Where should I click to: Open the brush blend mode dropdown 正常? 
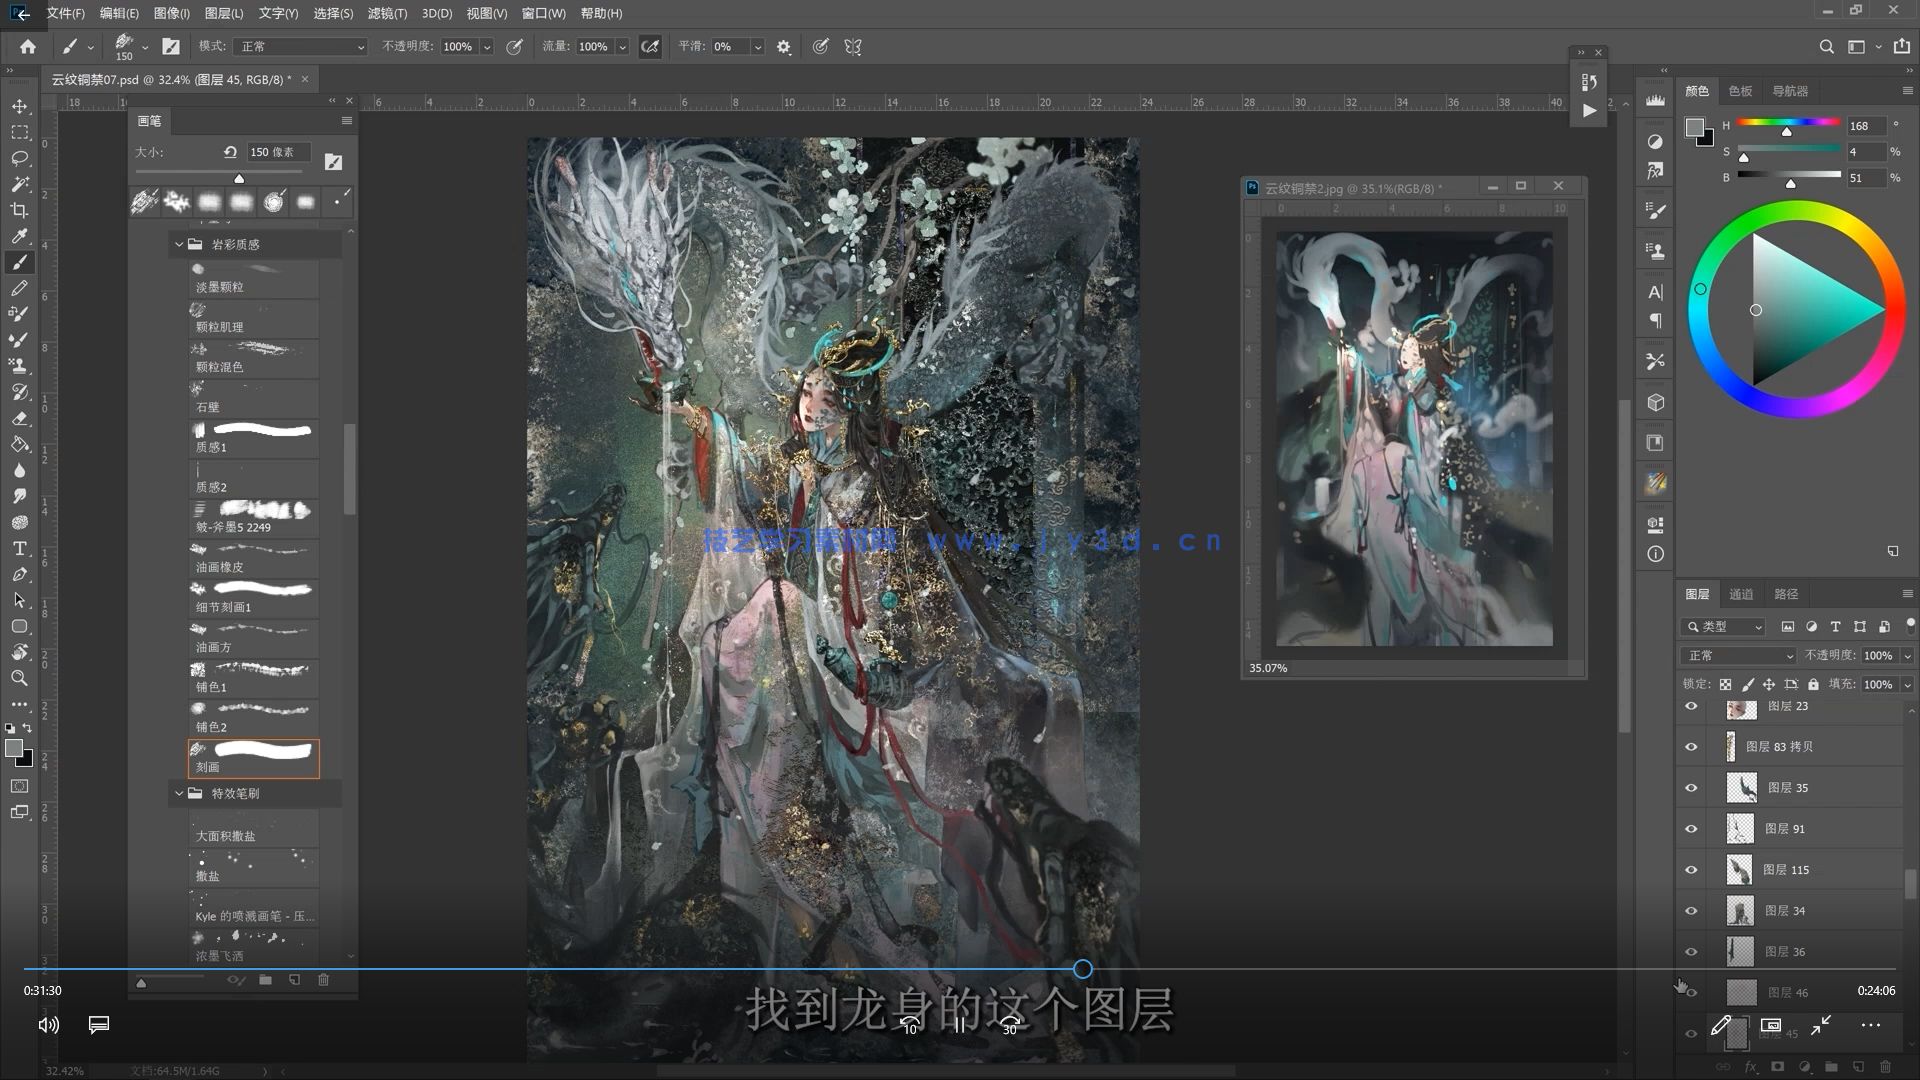coord(300,47)
